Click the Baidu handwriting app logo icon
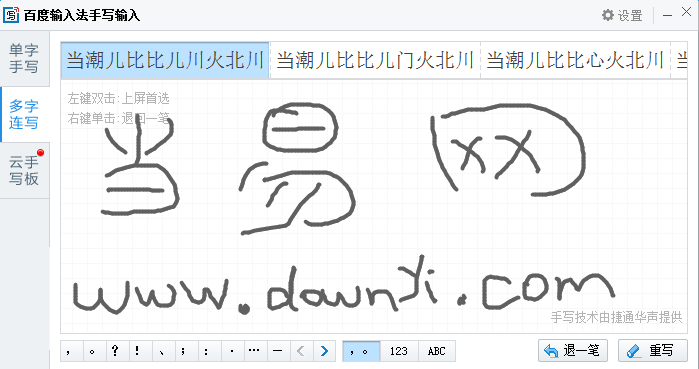This screenshot has height=369, width=699. point(11,15)
